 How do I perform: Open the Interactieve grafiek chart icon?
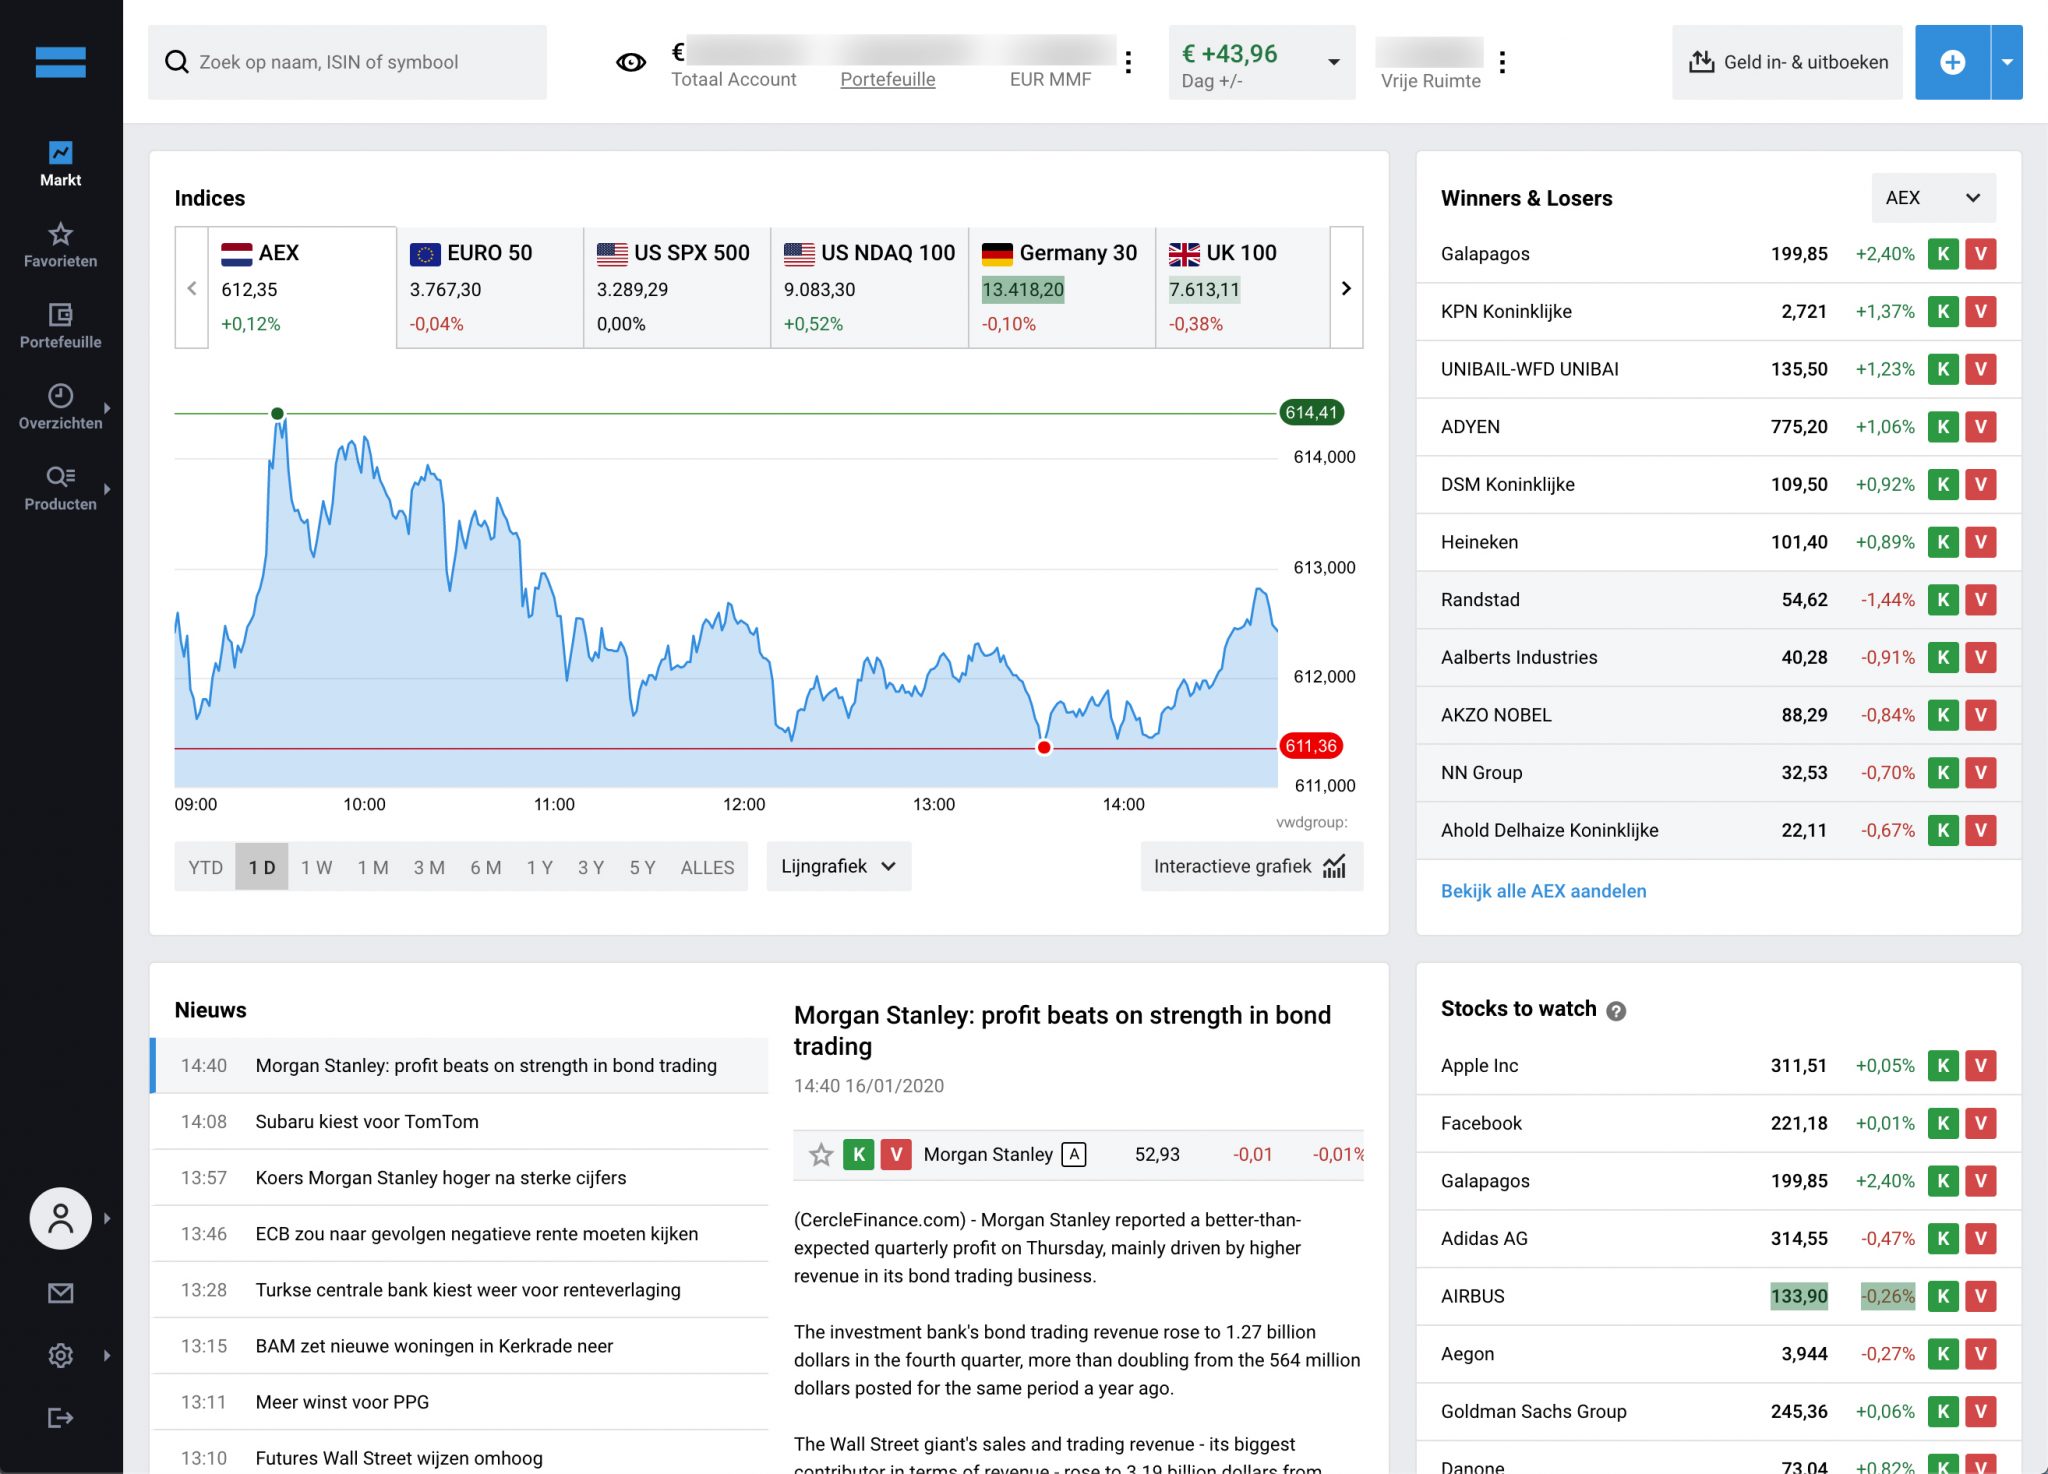coord(1334,866)
